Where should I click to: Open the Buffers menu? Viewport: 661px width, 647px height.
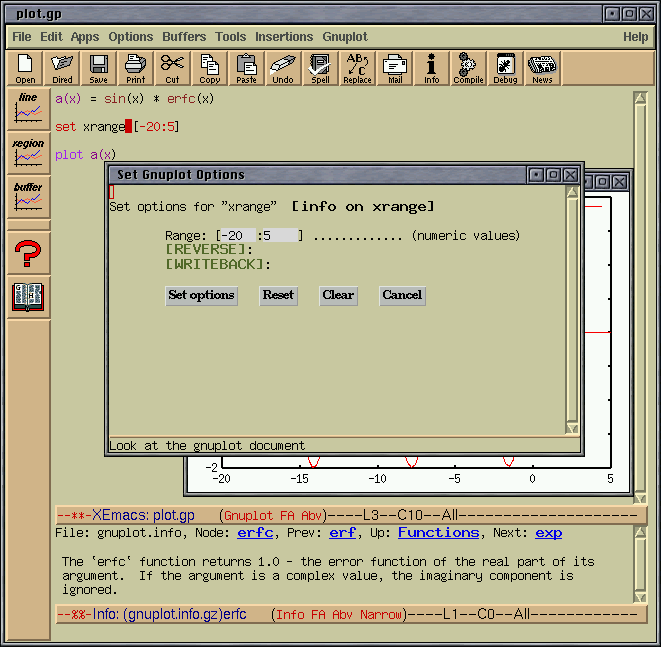tap(184, 37)
